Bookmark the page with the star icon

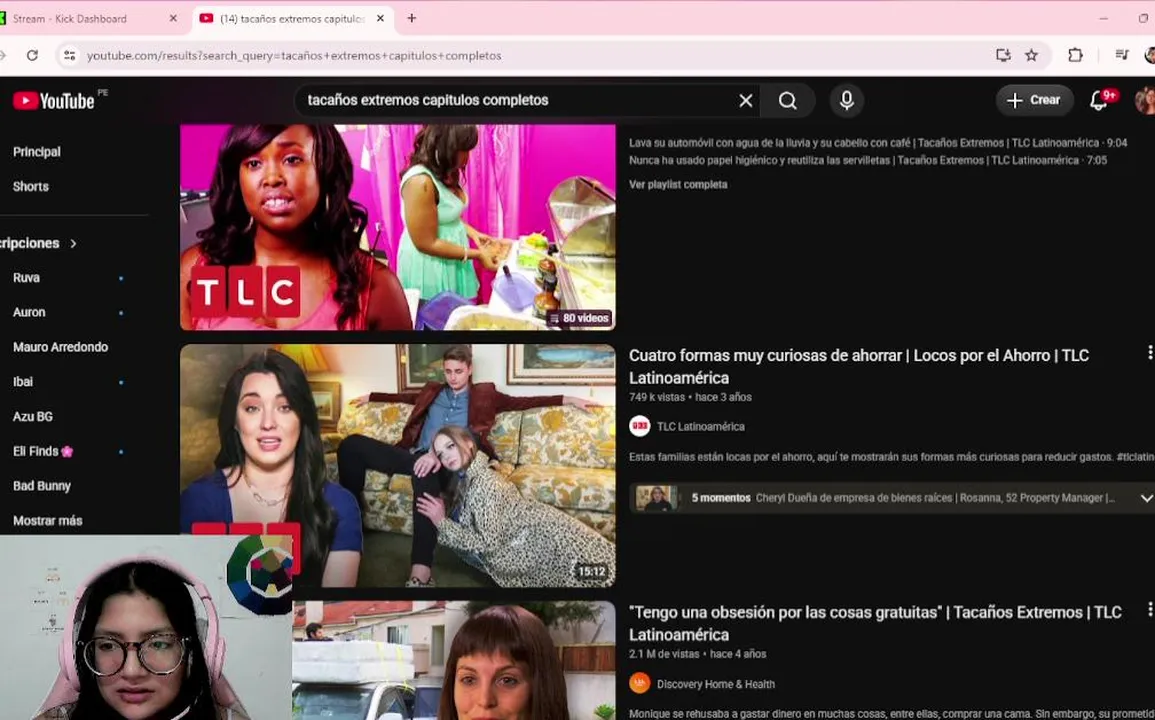(1031, 55)
